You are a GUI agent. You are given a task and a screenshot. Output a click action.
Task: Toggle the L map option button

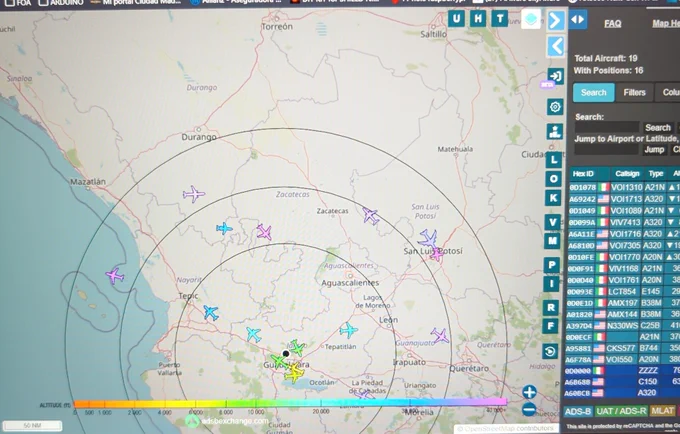pyautogui.click(x=554, y=160)
